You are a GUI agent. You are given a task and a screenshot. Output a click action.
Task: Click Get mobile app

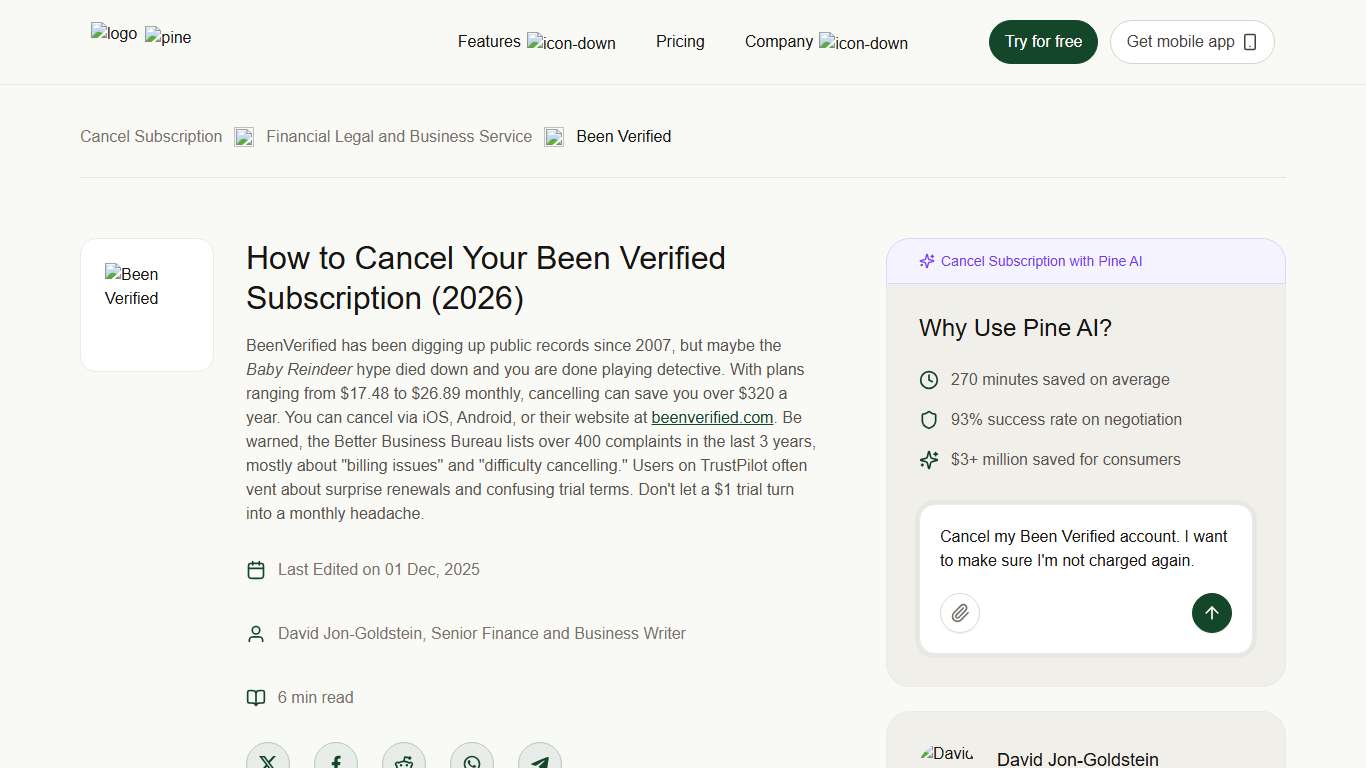[1191, 41]
